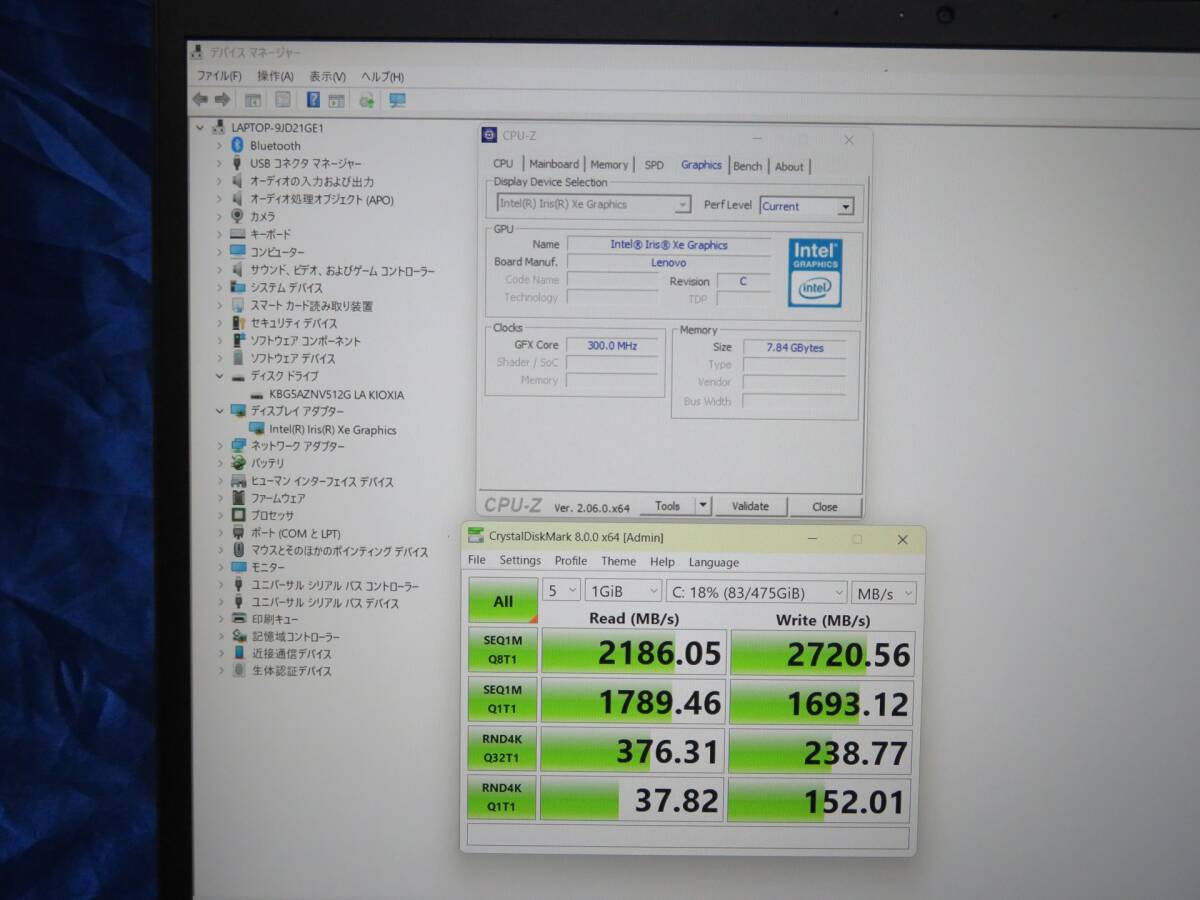Select the 生体認証デバイス category icon
Image resolution: width=1200 pixels, height=900 pixels.
238,671
